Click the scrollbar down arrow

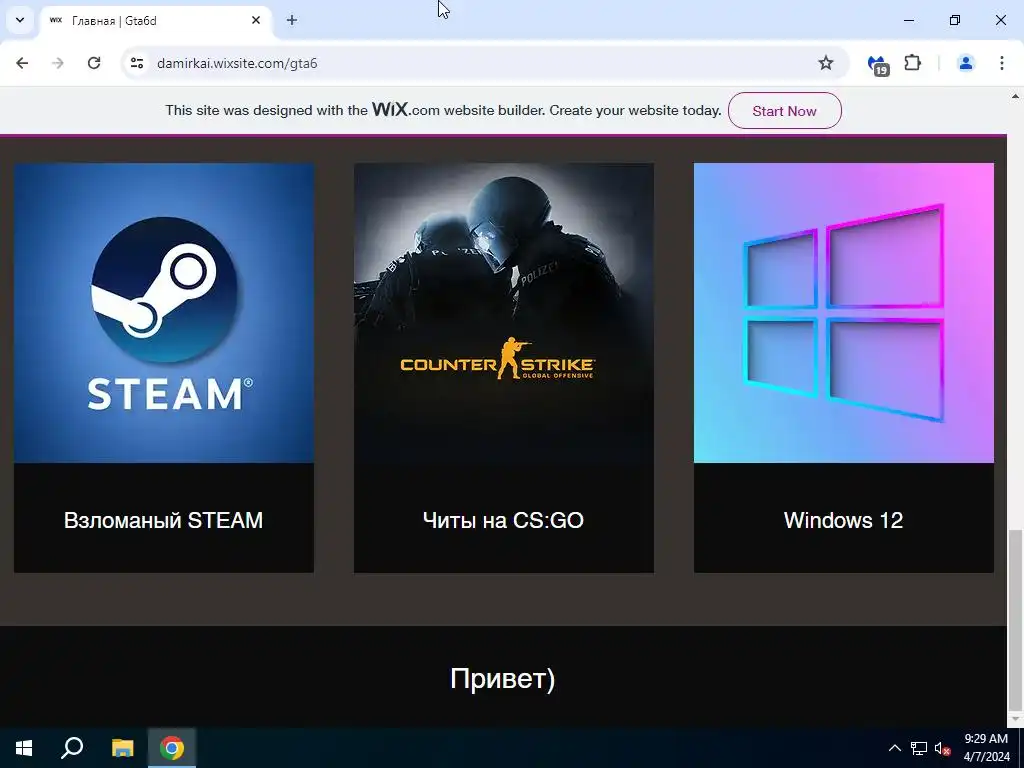point(1015,719)
